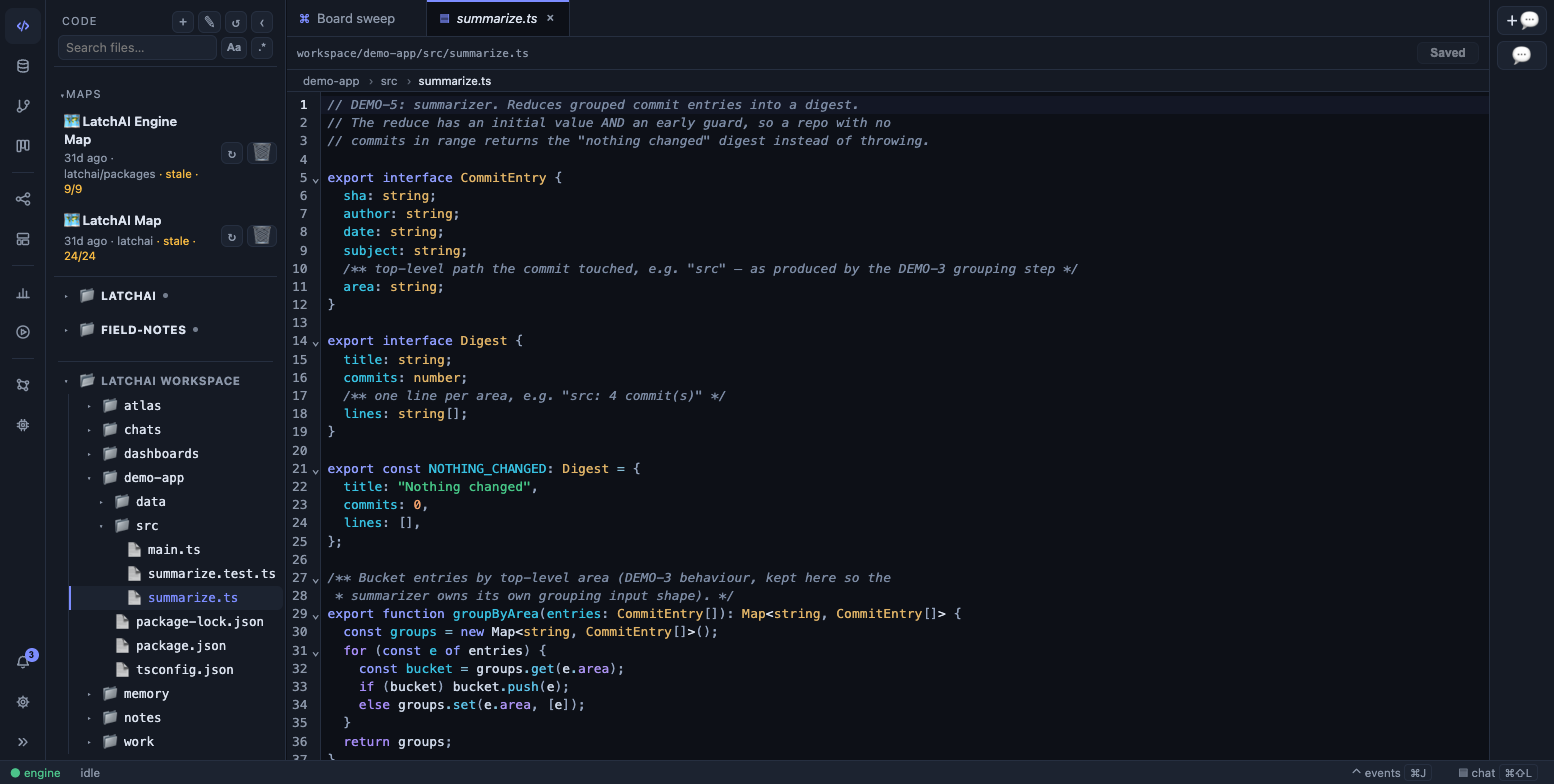
Task: Click the Saved status button
Action: click(1447, 53)
